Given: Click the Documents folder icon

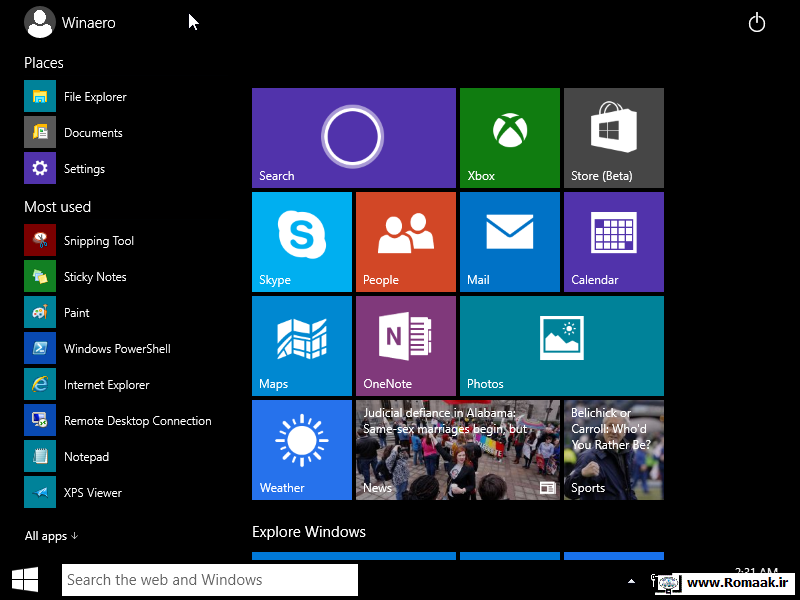Looking at the screenshot, I should point(40,132).
